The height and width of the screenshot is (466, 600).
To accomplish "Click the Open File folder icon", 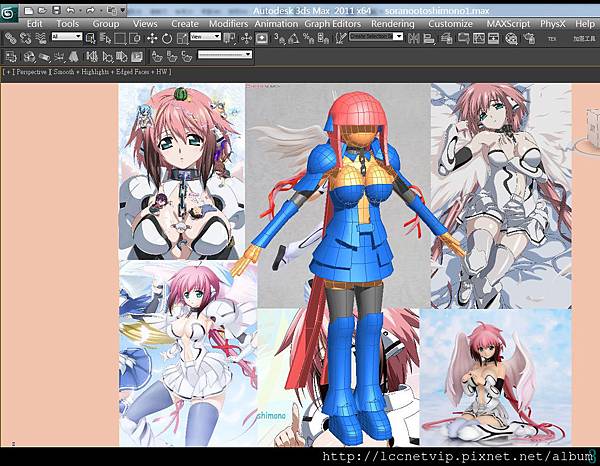I will 42,11.
